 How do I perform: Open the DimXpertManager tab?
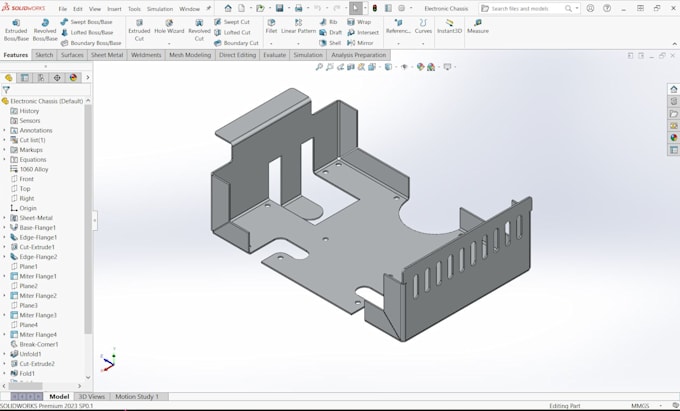(x=57, y=78)
